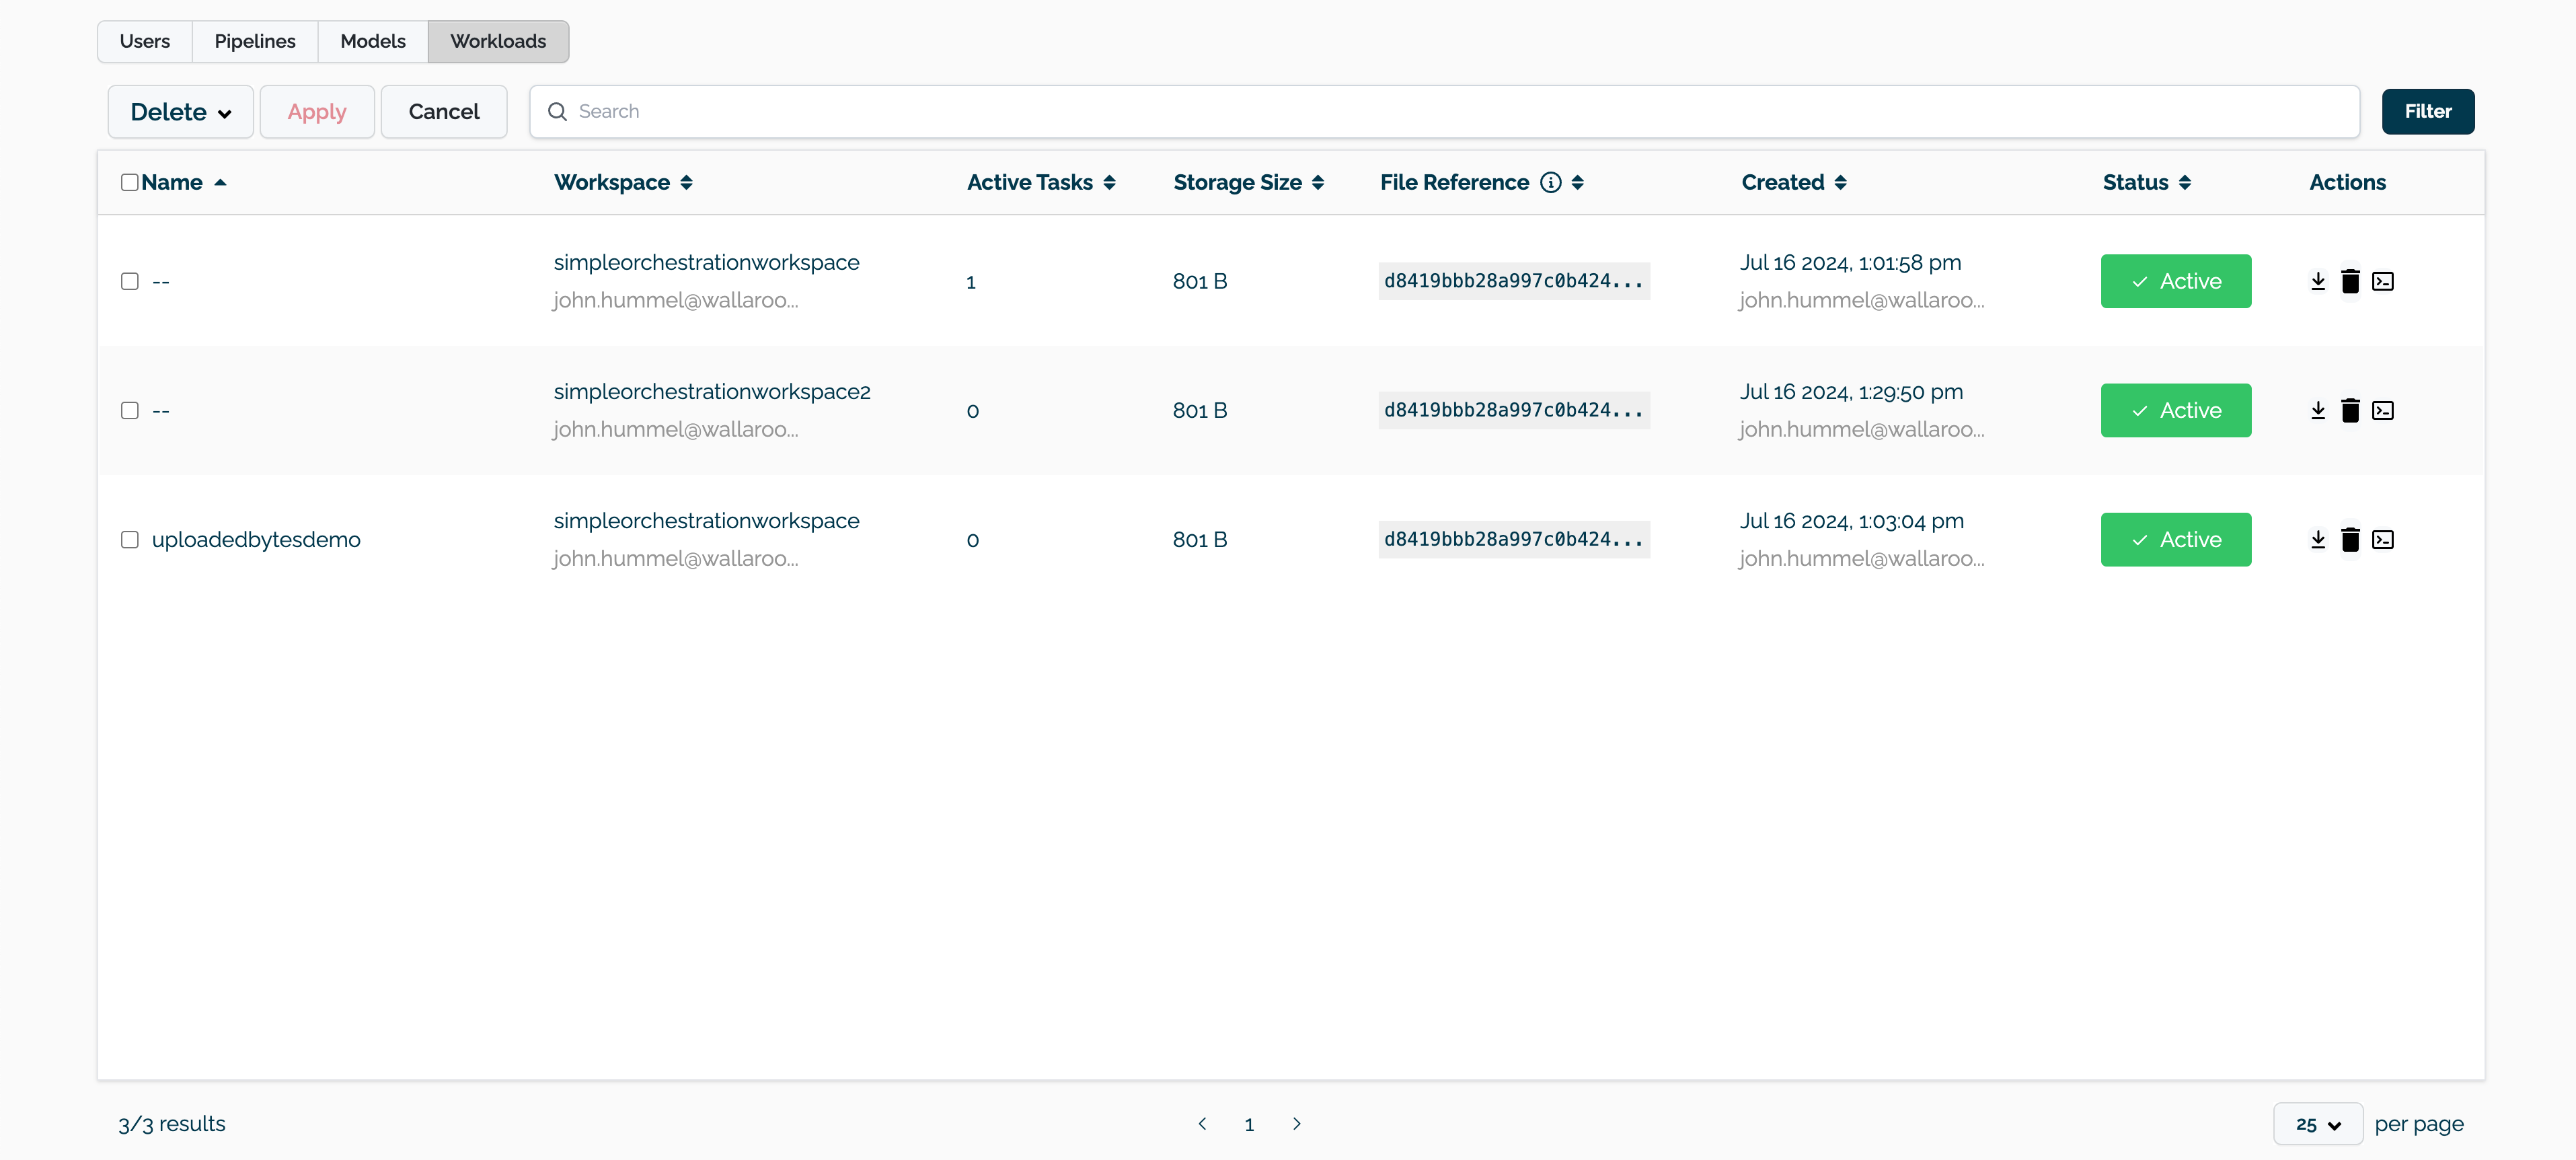
Task: Delete the simpleorchestrationworkspace2 workload via trash icon
Action: click(x=2350, y=410)
